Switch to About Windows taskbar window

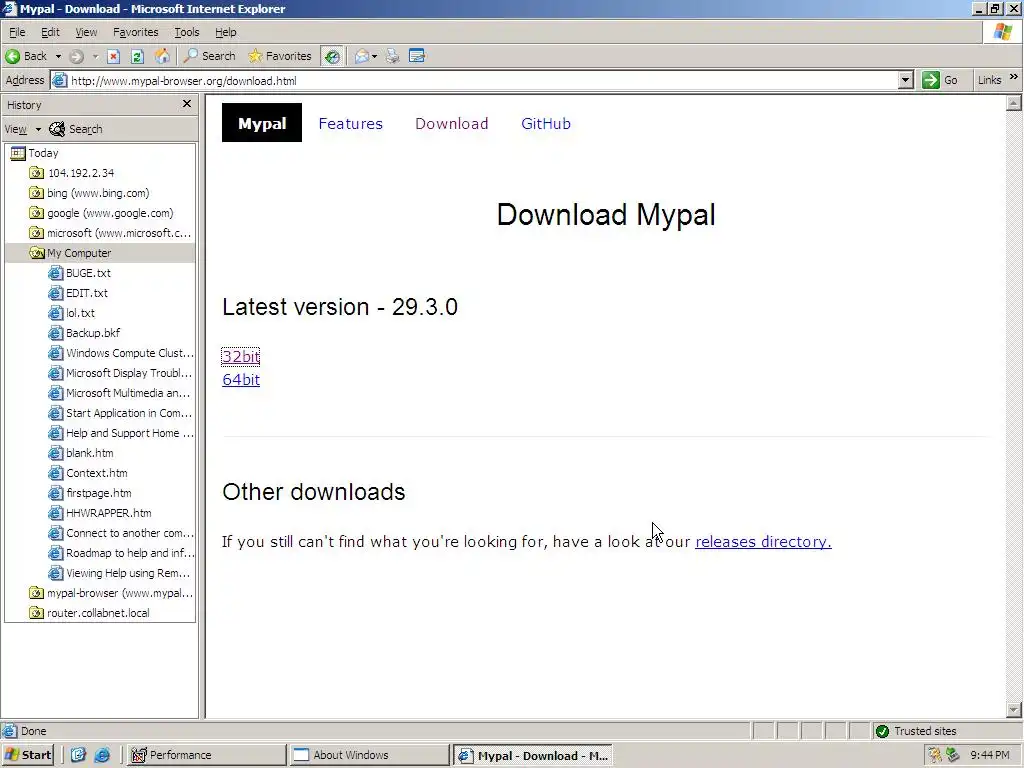click(x=369, y=755)
